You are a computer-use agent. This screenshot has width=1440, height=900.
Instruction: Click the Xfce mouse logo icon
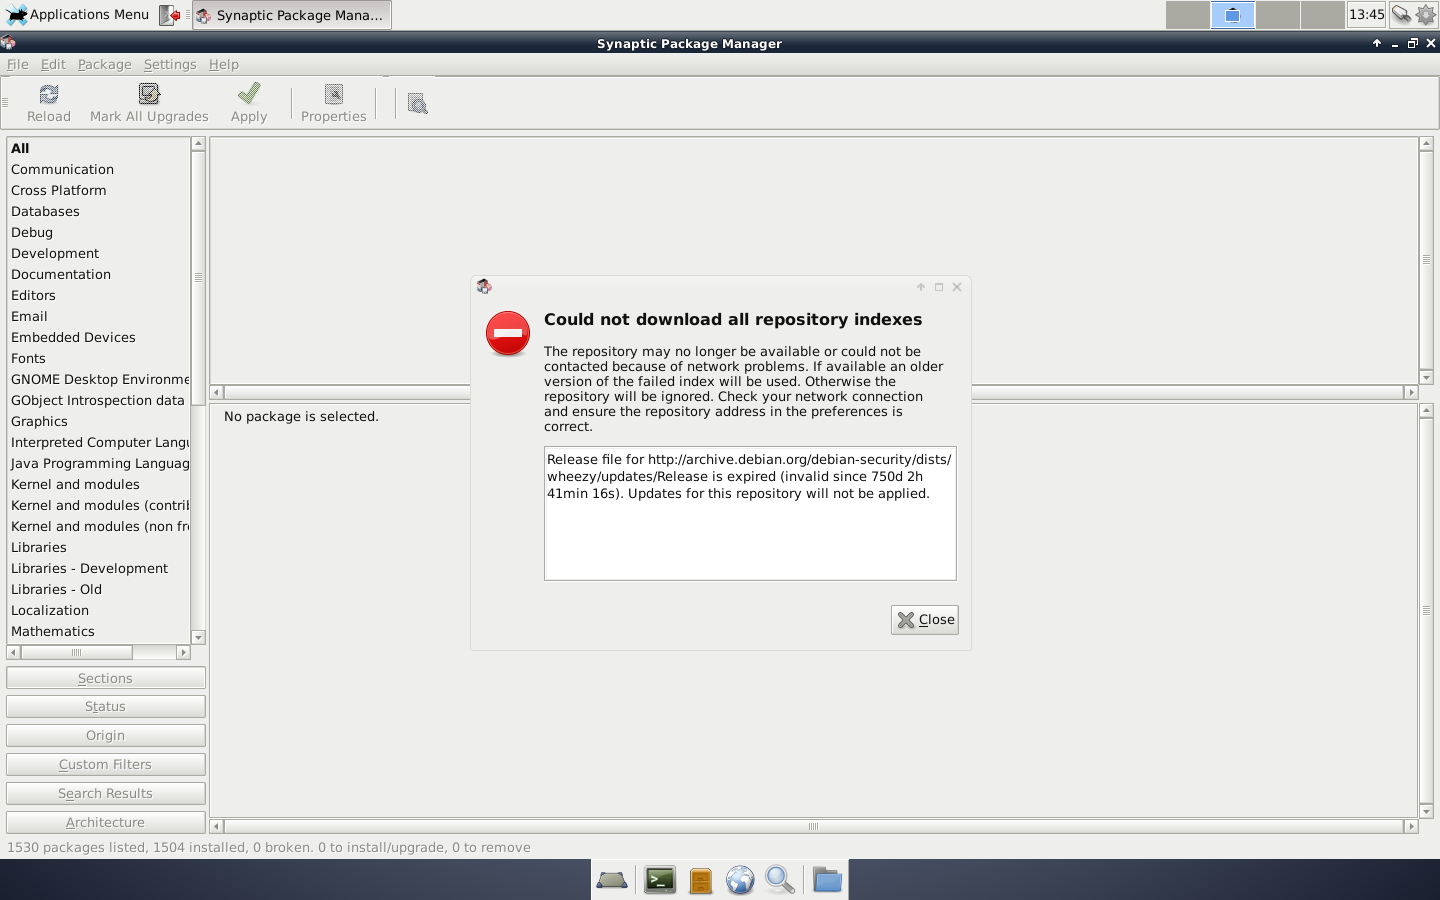coord(16,15)
